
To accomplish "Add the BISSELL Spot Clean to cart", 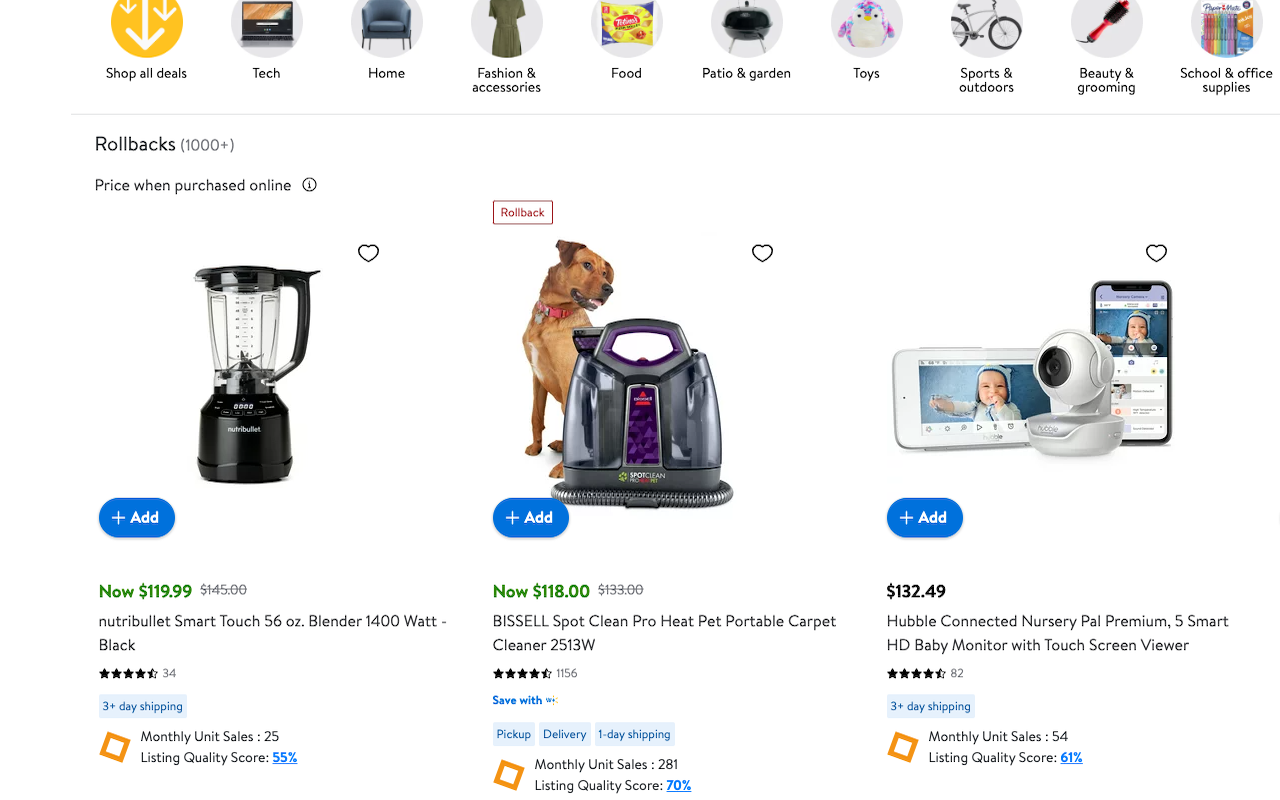I will point(531,517).
